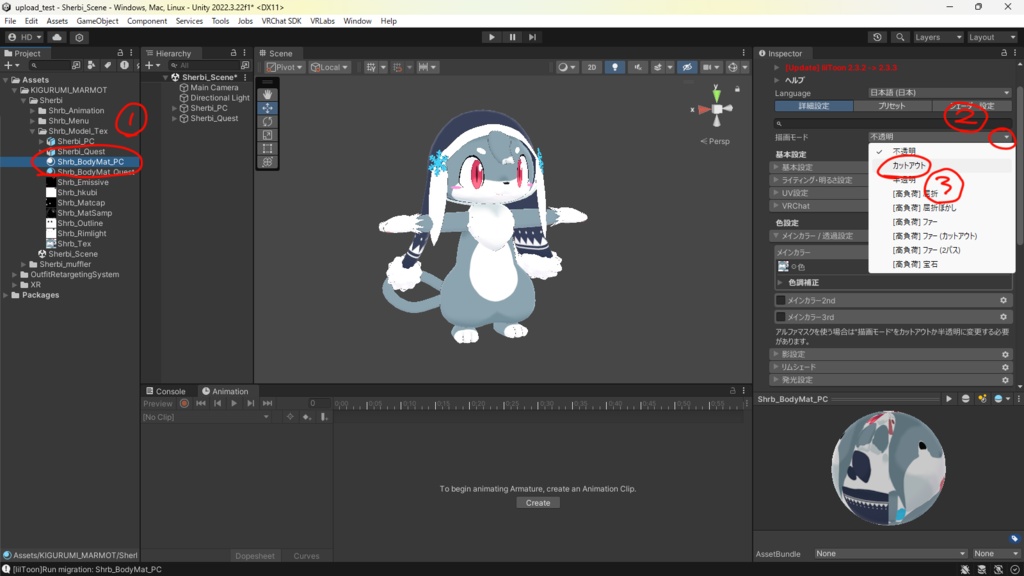Image resolution: width=1024 pixels, height=576 pixels.
Task: Expand Sherbi_PC in Hierarchy
Action: coord(174,108)
